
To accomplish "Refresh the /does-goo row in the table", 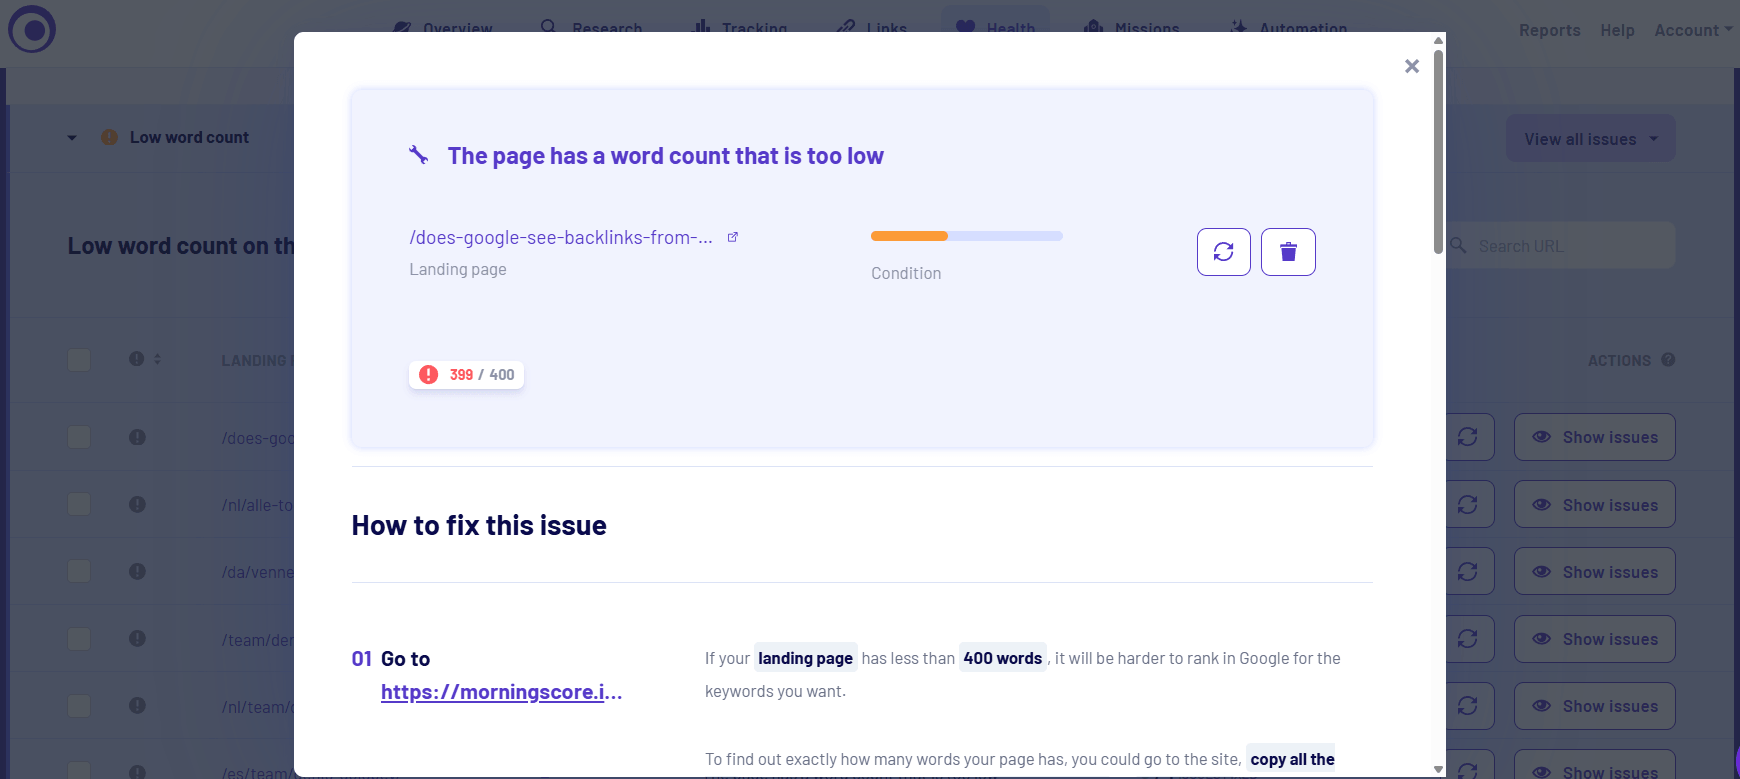I will click(x=1468, y=437).
